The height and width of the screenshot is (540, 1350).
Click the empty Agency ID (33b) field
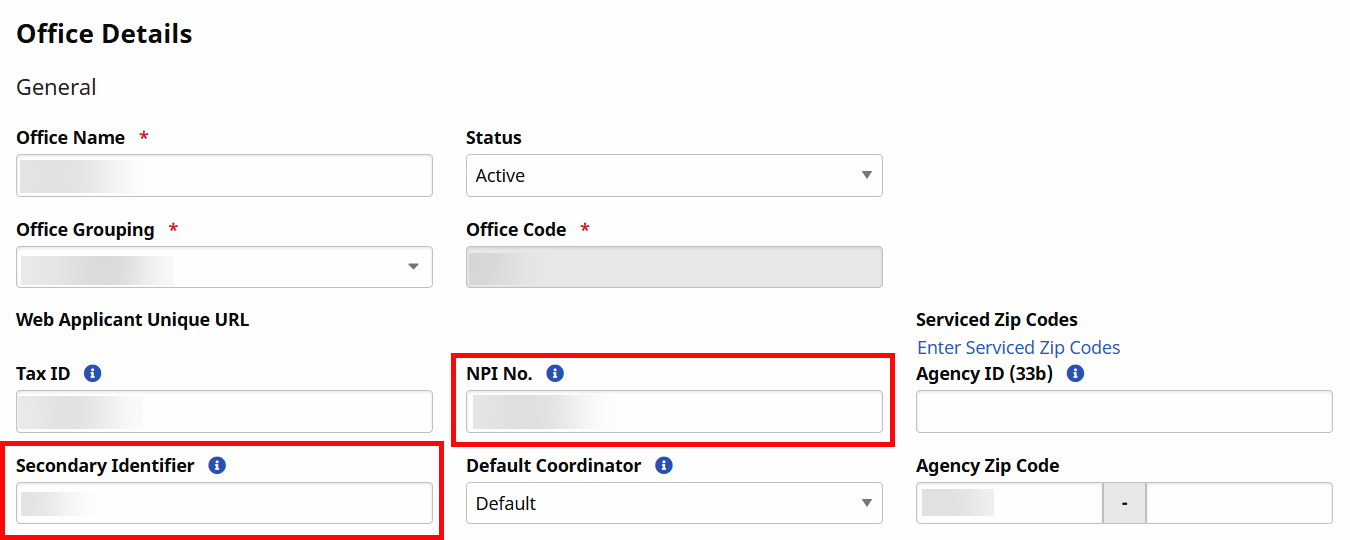coord(1124,412)
